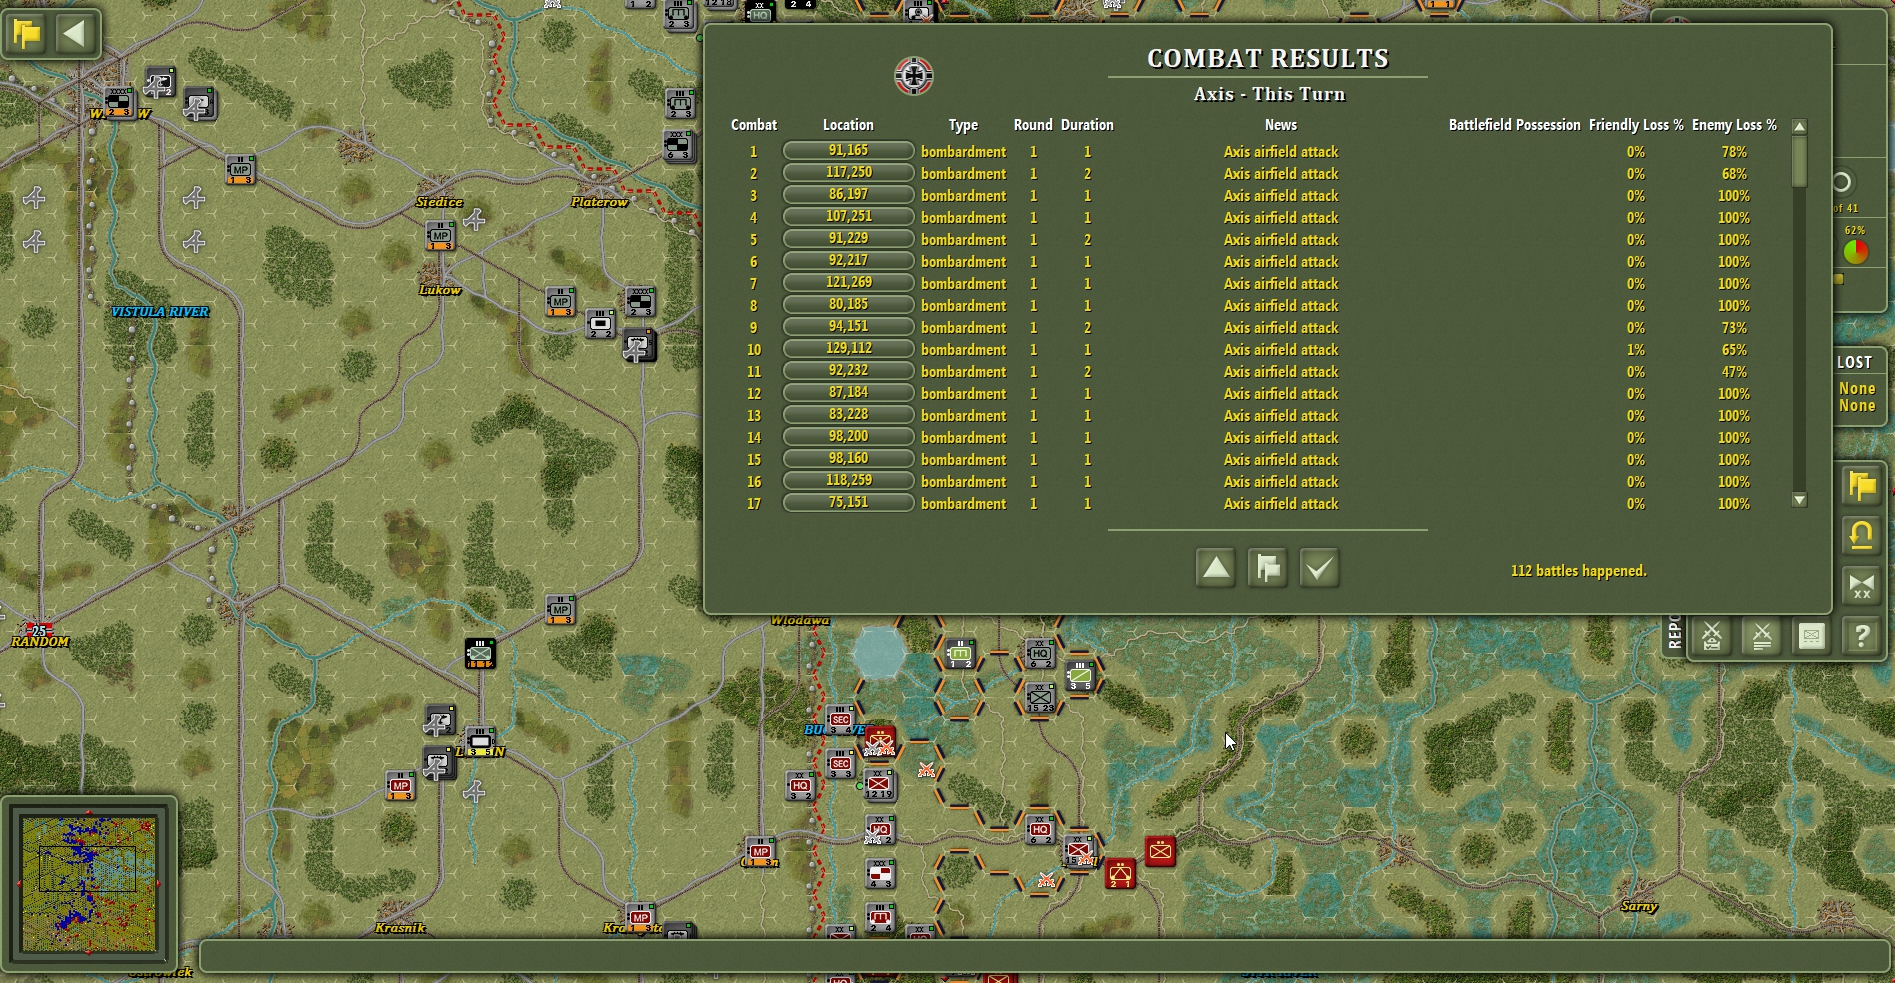The width and height of the screenshot is (1895, 983).
Task: Select the black artillery unit north of Lublin
Action: 480,653
